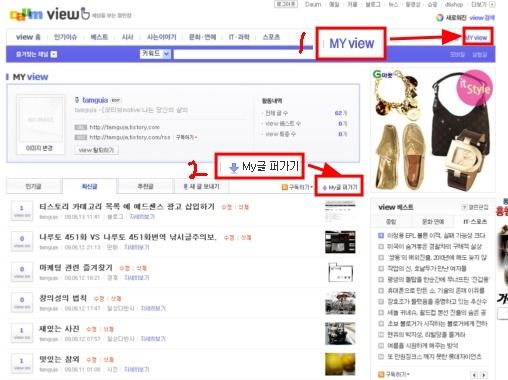Screen dimensions: 508x380
Task: Click the RSS icon beside 구독하기 above the post list
Action: pyautogui.click(x=285, y=187)
